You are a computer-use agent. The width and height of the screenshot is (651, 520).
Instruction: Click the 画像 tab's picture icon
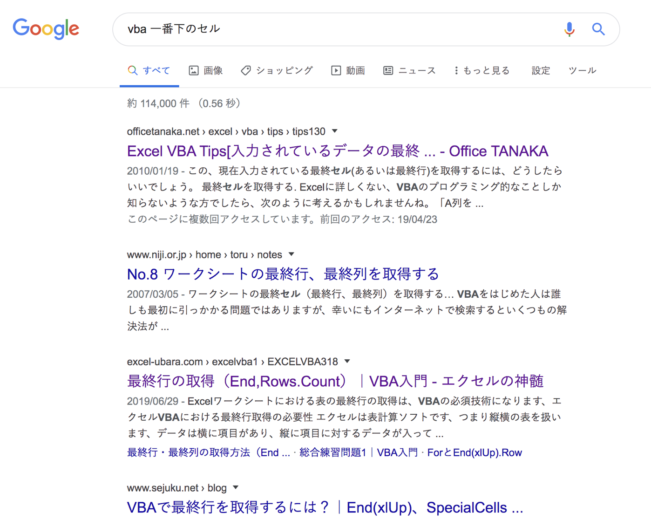click(x=193, y=71)
